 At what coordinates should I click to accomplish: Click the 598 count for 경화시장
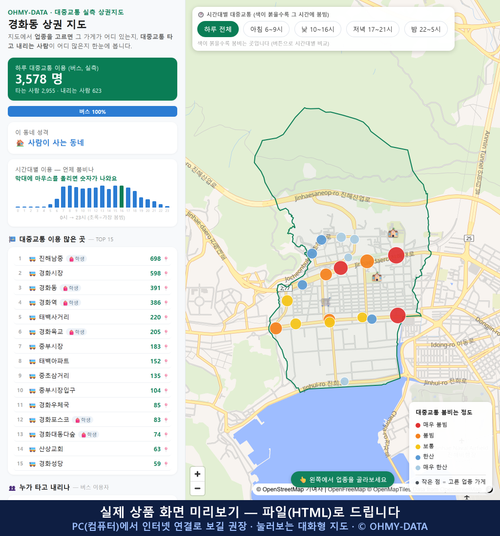(156, 273)
